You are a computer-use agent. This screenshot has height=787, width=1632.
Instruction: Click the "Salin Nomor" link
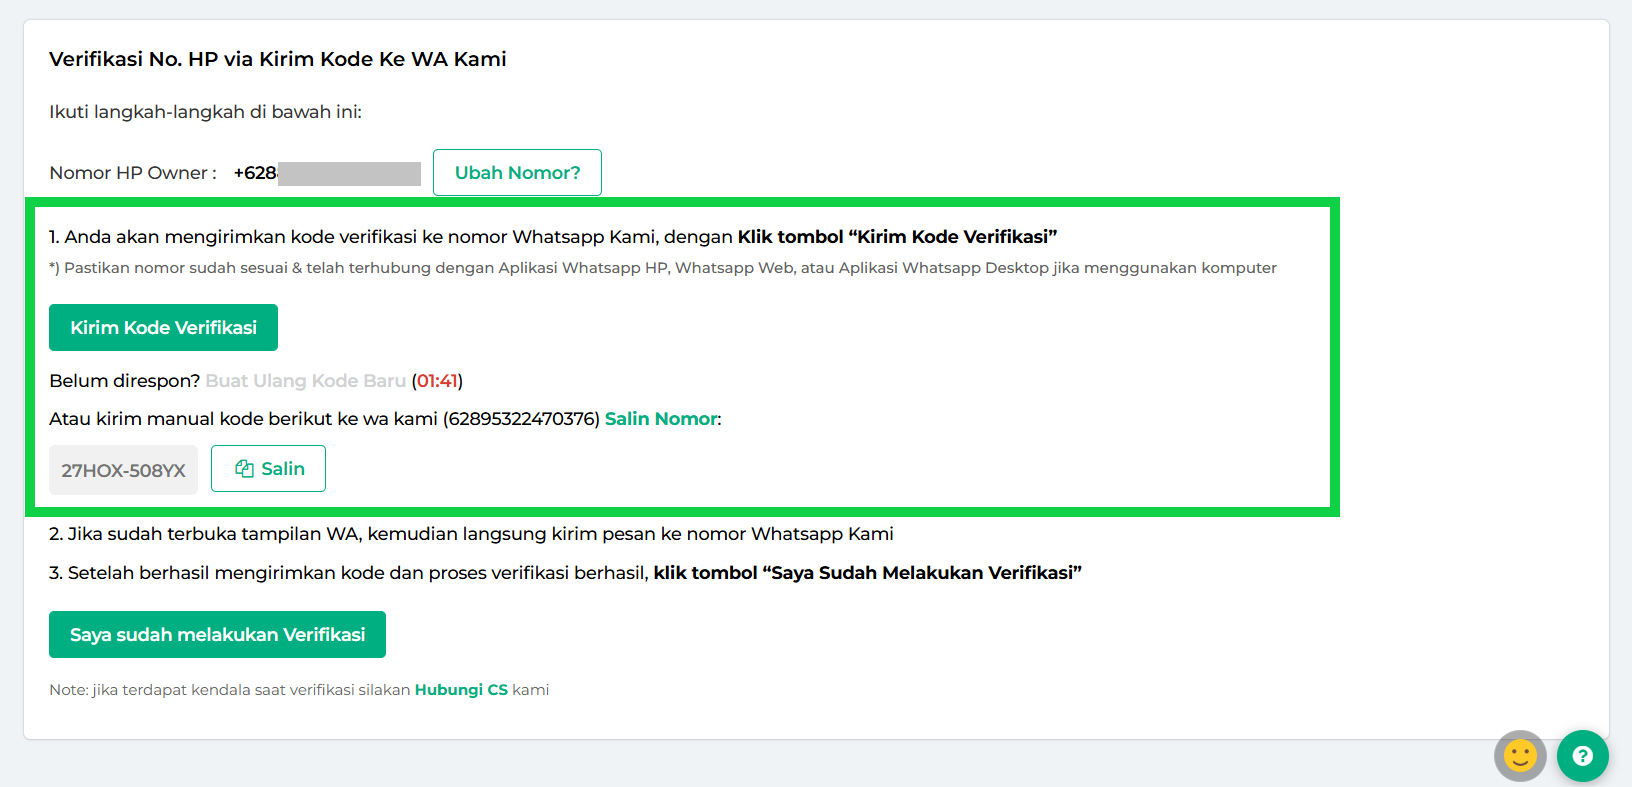661,419
